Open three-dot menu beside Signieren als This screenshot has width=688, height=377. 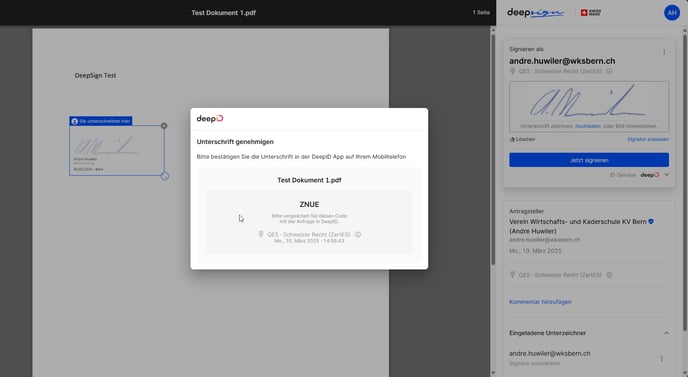(664, 52)
